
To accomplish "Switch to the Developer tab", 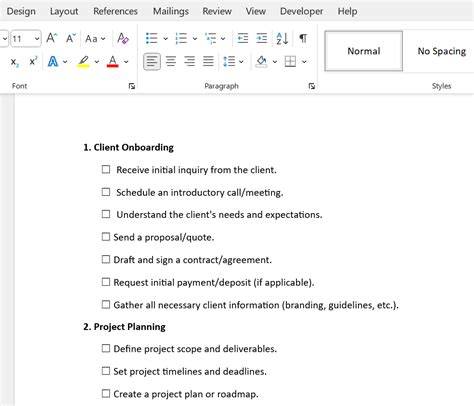I will coord(301,11).
